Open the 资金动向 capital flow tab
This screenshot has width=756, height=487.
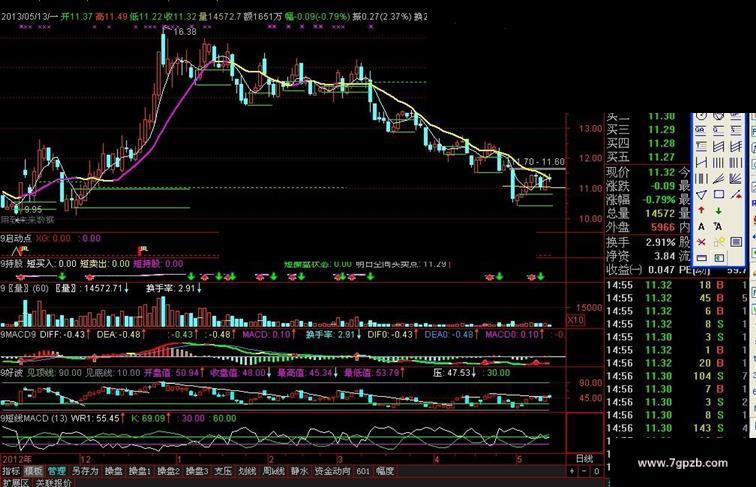[x=333, y=471]
